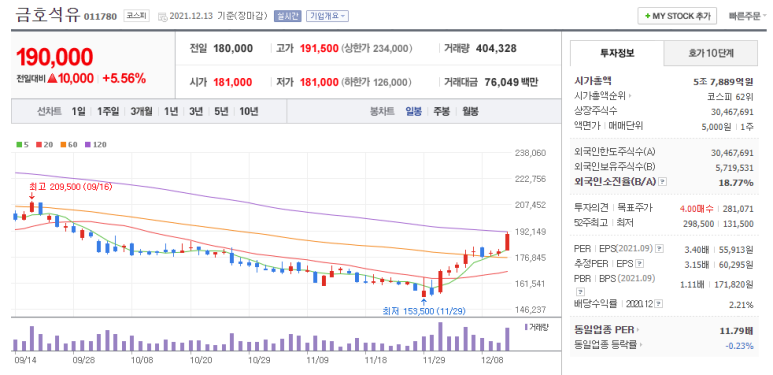Switch to the 호가10단계 tab
Screen dimensions: 773x375
tap(710, 53)
